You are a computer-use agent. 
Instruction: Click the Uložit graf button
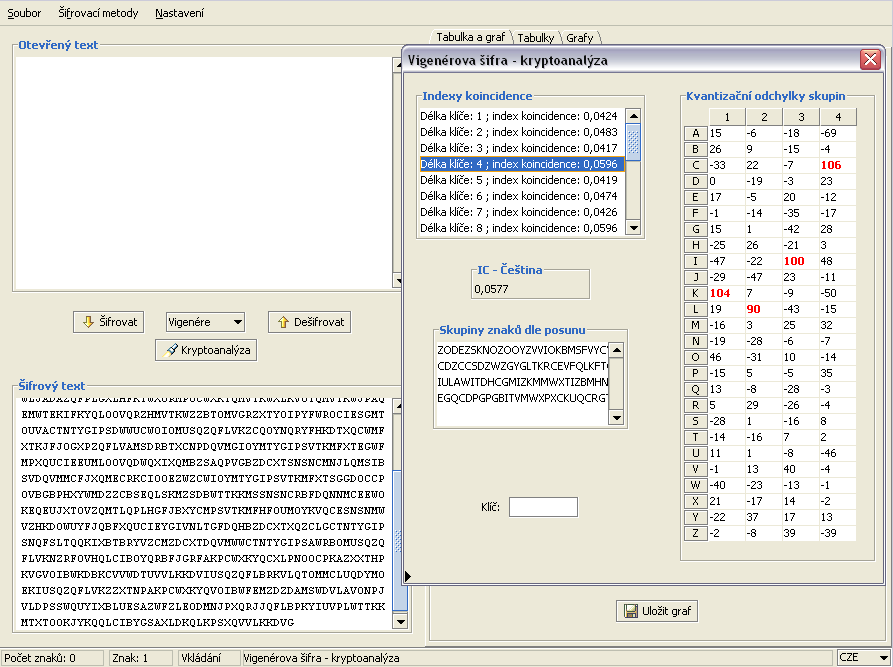click(657, 611)
